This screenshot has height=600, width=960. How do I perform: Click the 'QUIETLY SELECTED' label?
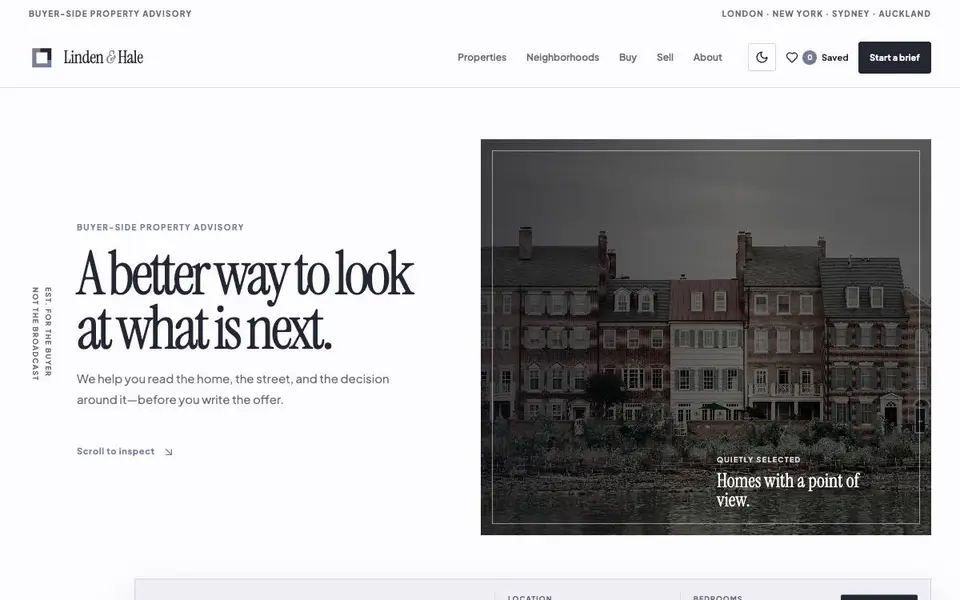[x=758, y=459]
